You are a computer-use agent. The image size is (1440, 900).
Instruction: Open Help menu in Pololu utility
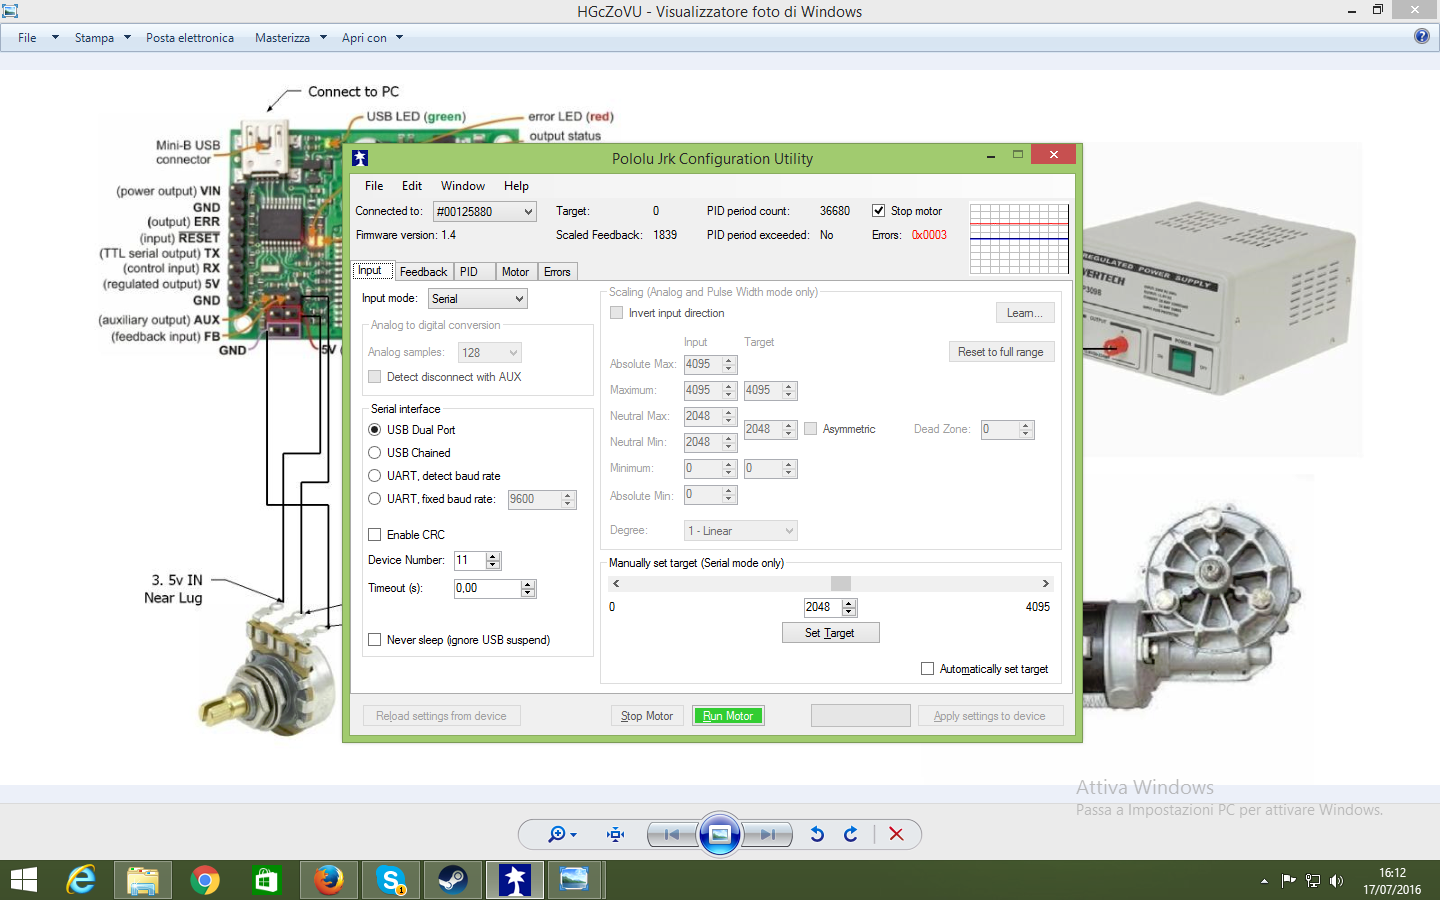tap(516, 186)
